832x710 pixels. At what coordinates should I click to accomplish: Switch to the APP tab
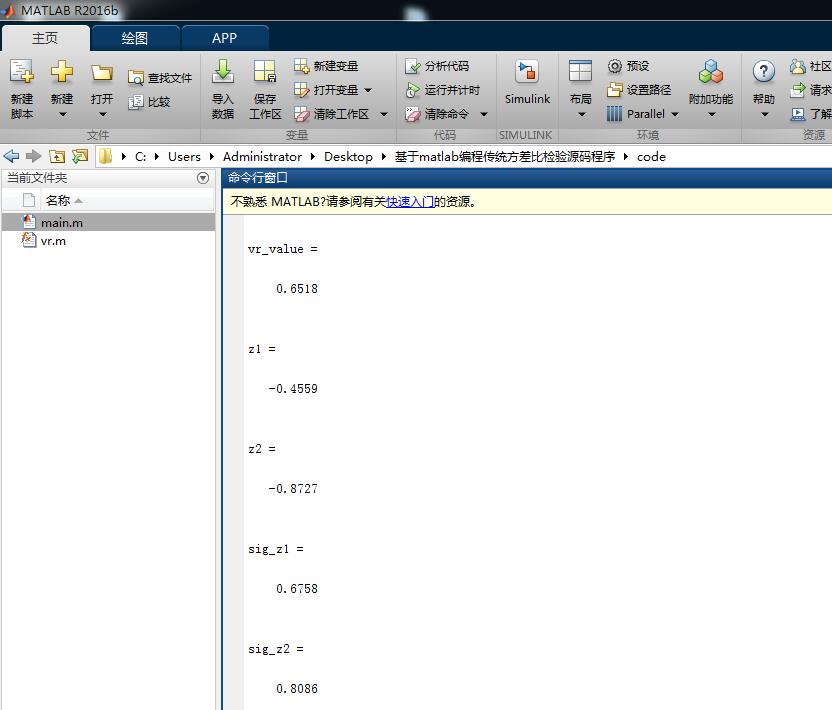224,38
